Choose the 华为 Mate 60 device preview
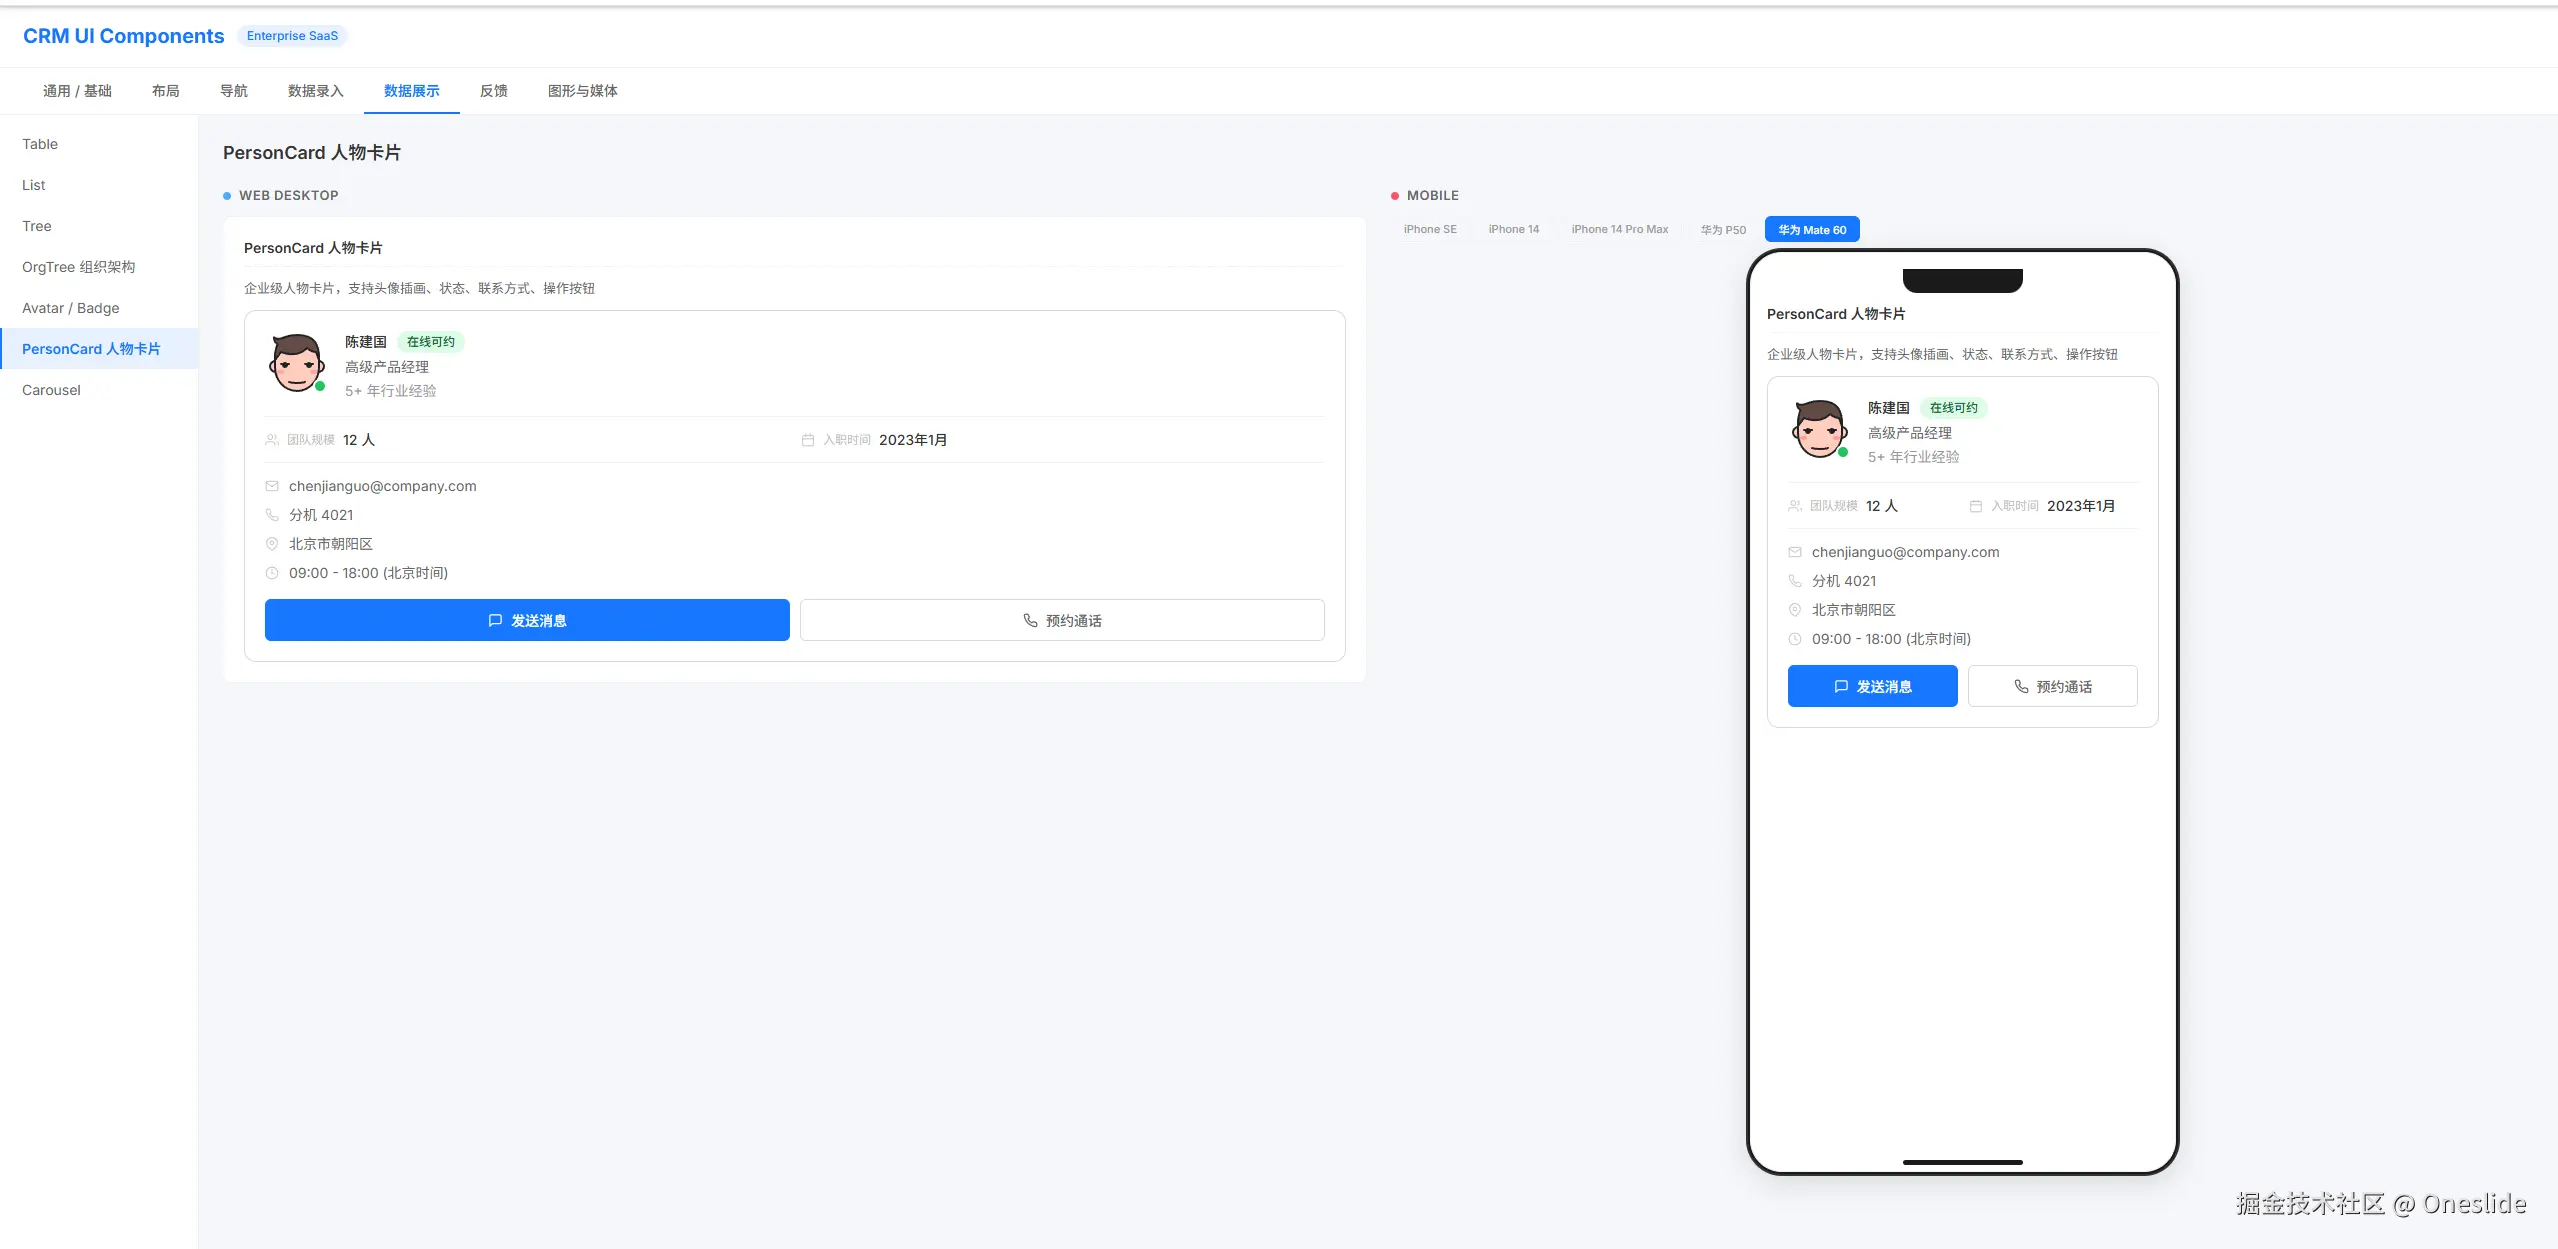The height and width of the screenshot is (1249, 2558). 1812,229
